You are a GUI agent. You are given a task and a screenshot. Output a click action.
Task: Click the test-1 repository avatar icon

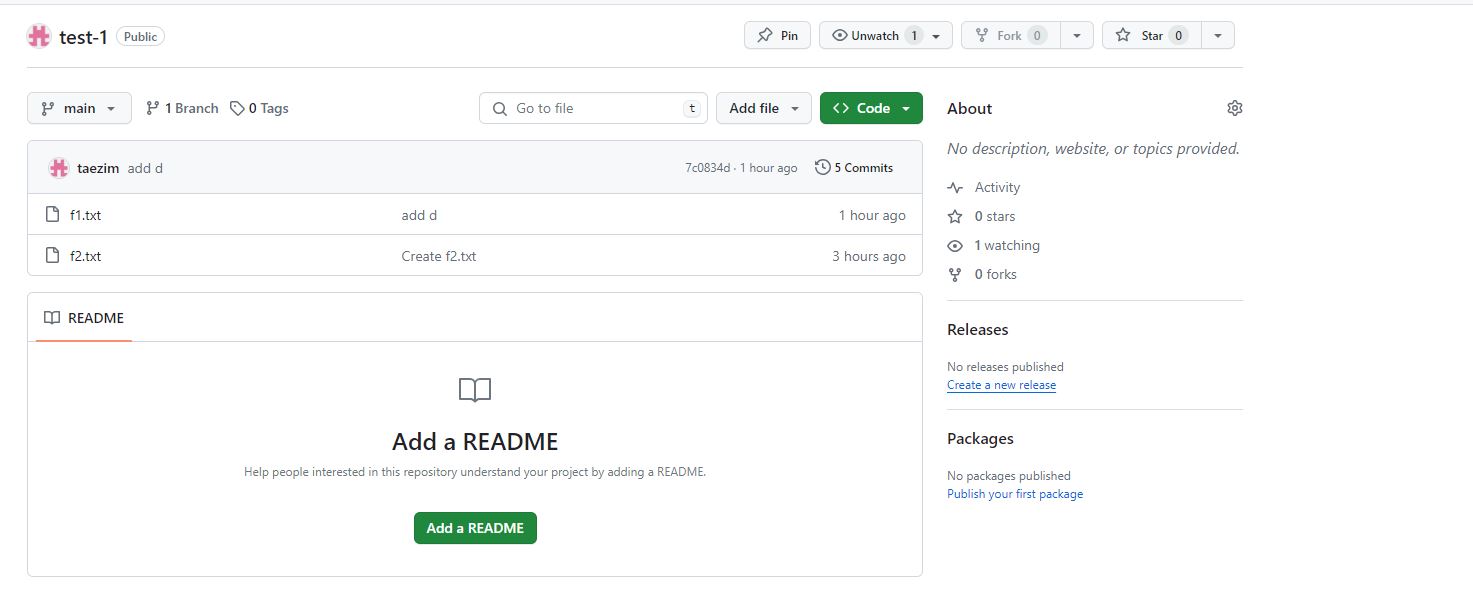coord(39,36)
